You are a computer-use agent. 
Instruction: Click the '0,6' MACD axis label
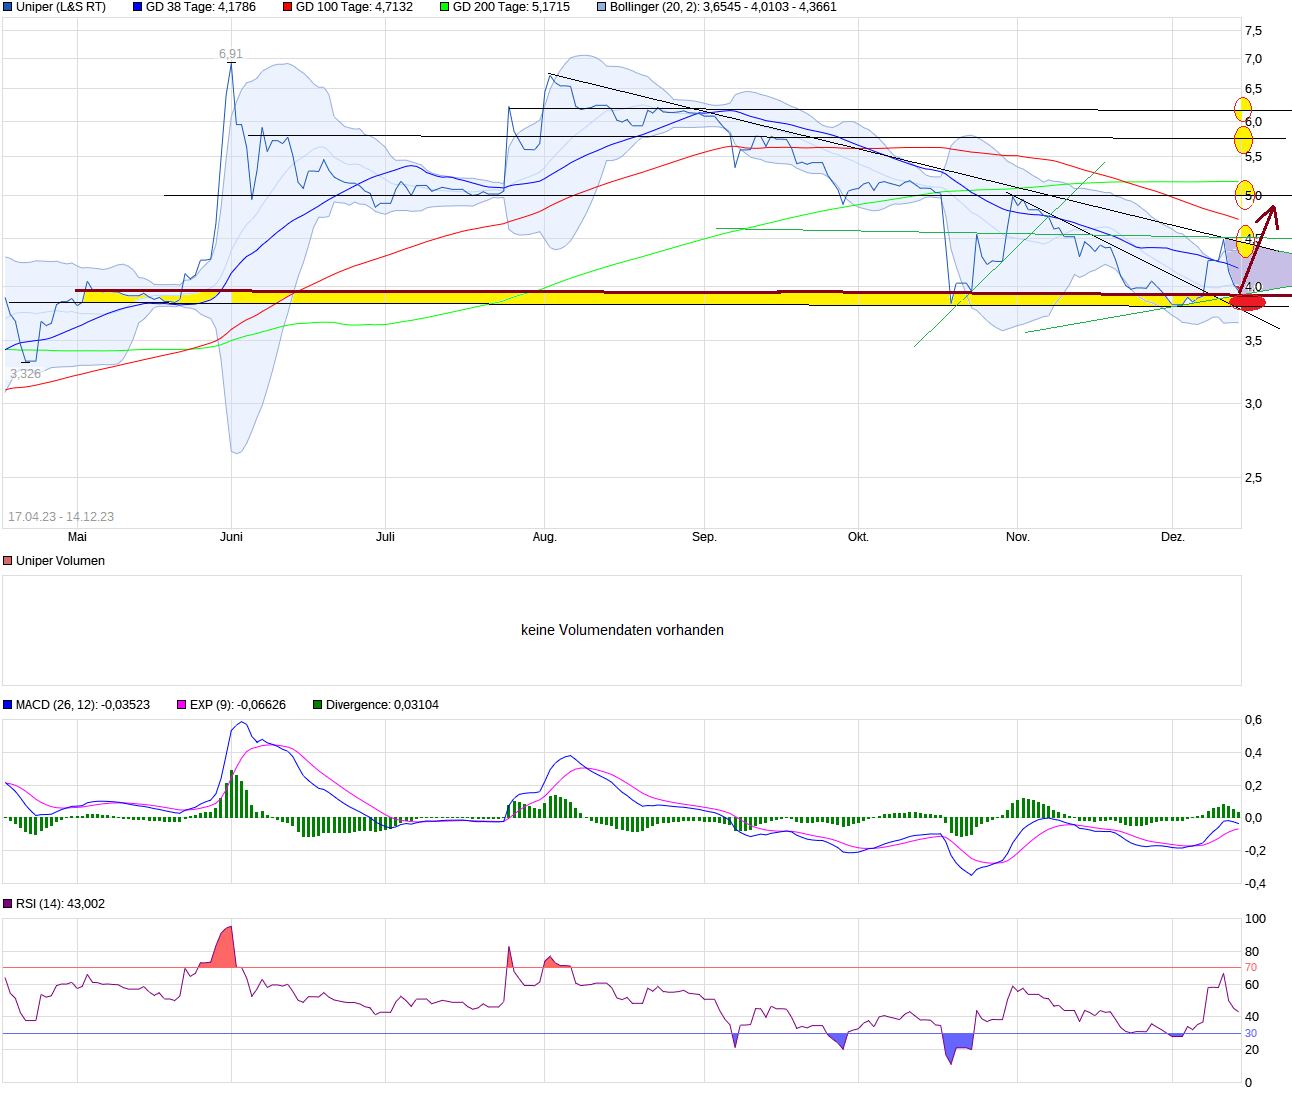pos(1253,720)
